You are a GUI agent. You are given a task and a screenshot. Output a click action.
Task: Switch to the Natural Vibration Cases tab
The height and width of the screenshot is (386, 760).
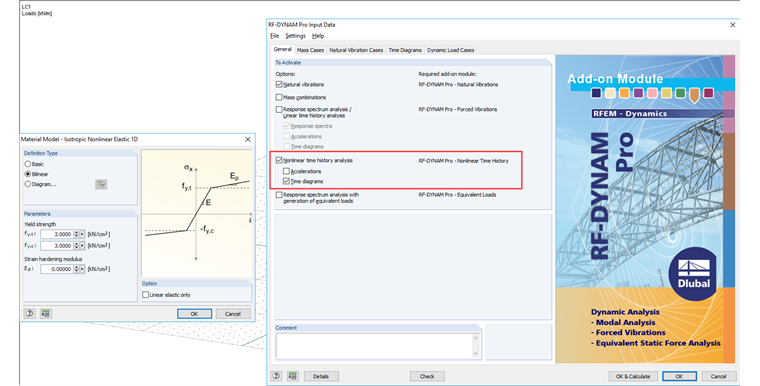pos(356,50)
